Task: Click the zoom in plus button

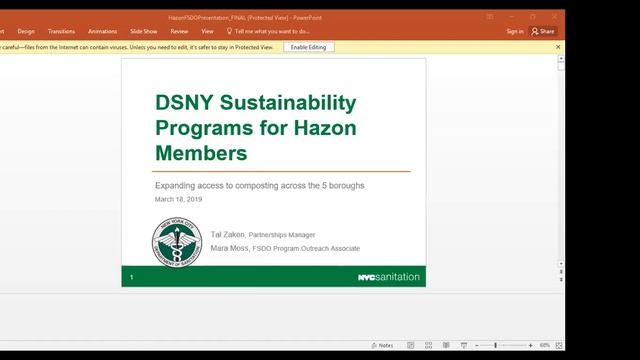Action: point(530,345)
